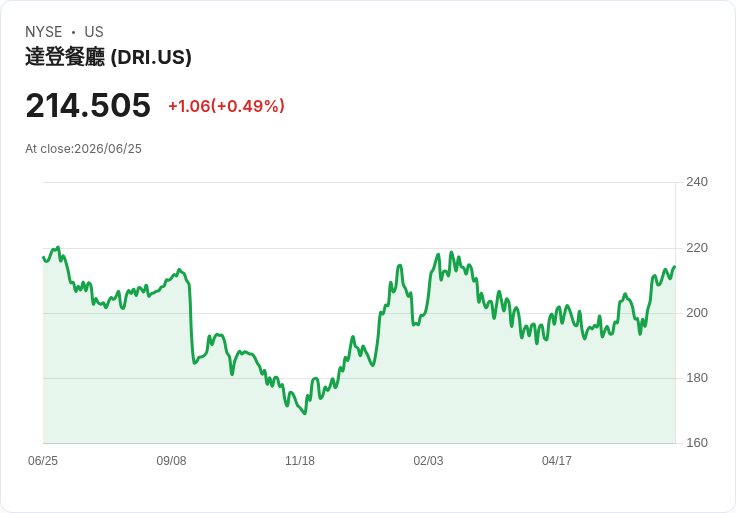
Task: Click the 02/03 date axis label
Action: click(x=428, y=461)
